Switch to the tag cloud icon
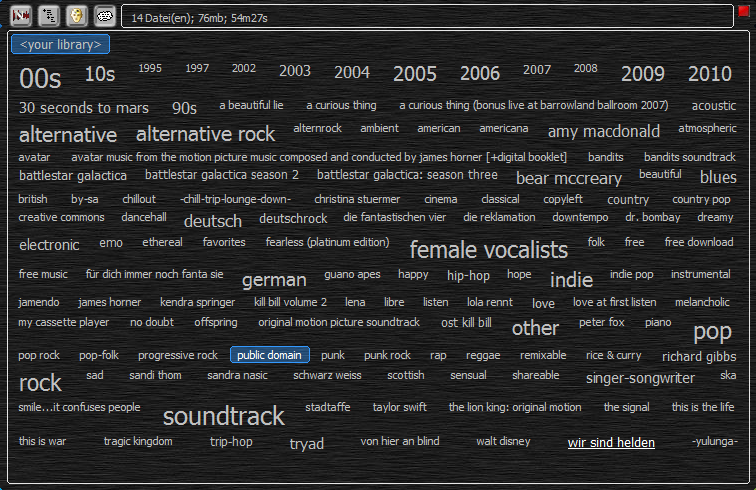The height and width of the screenshot is (490, 756). click(x=105, y=16)
